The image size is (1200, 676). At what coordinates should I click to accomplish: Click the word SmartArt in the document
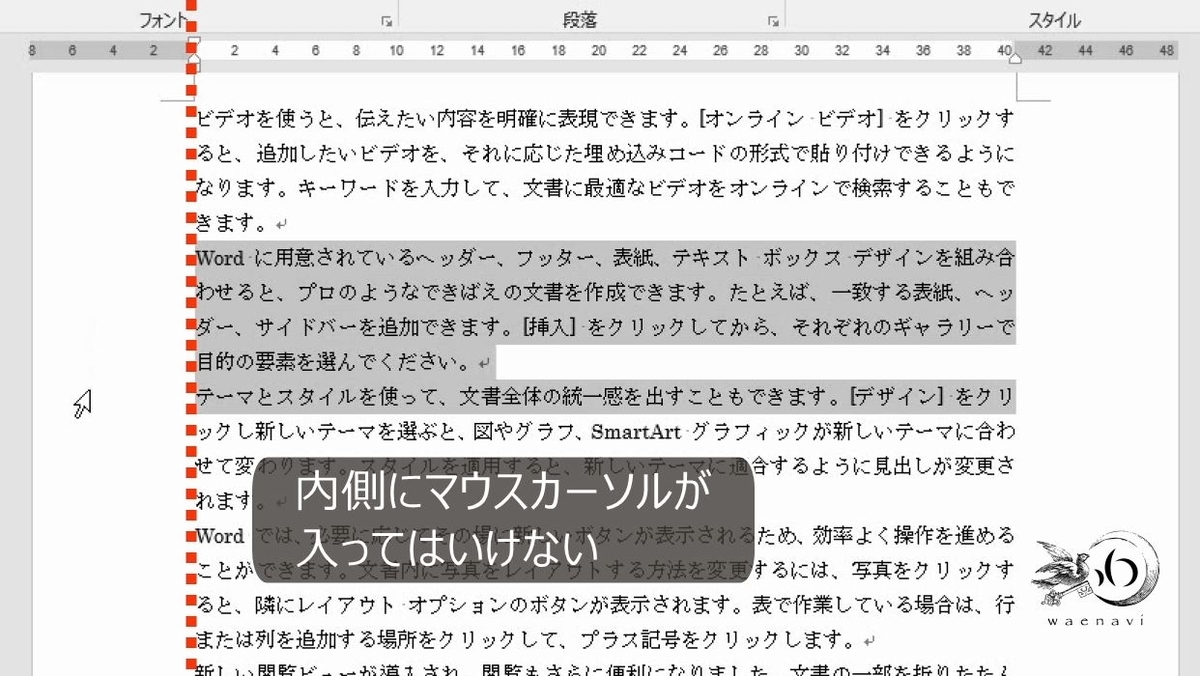pos(636,432)
